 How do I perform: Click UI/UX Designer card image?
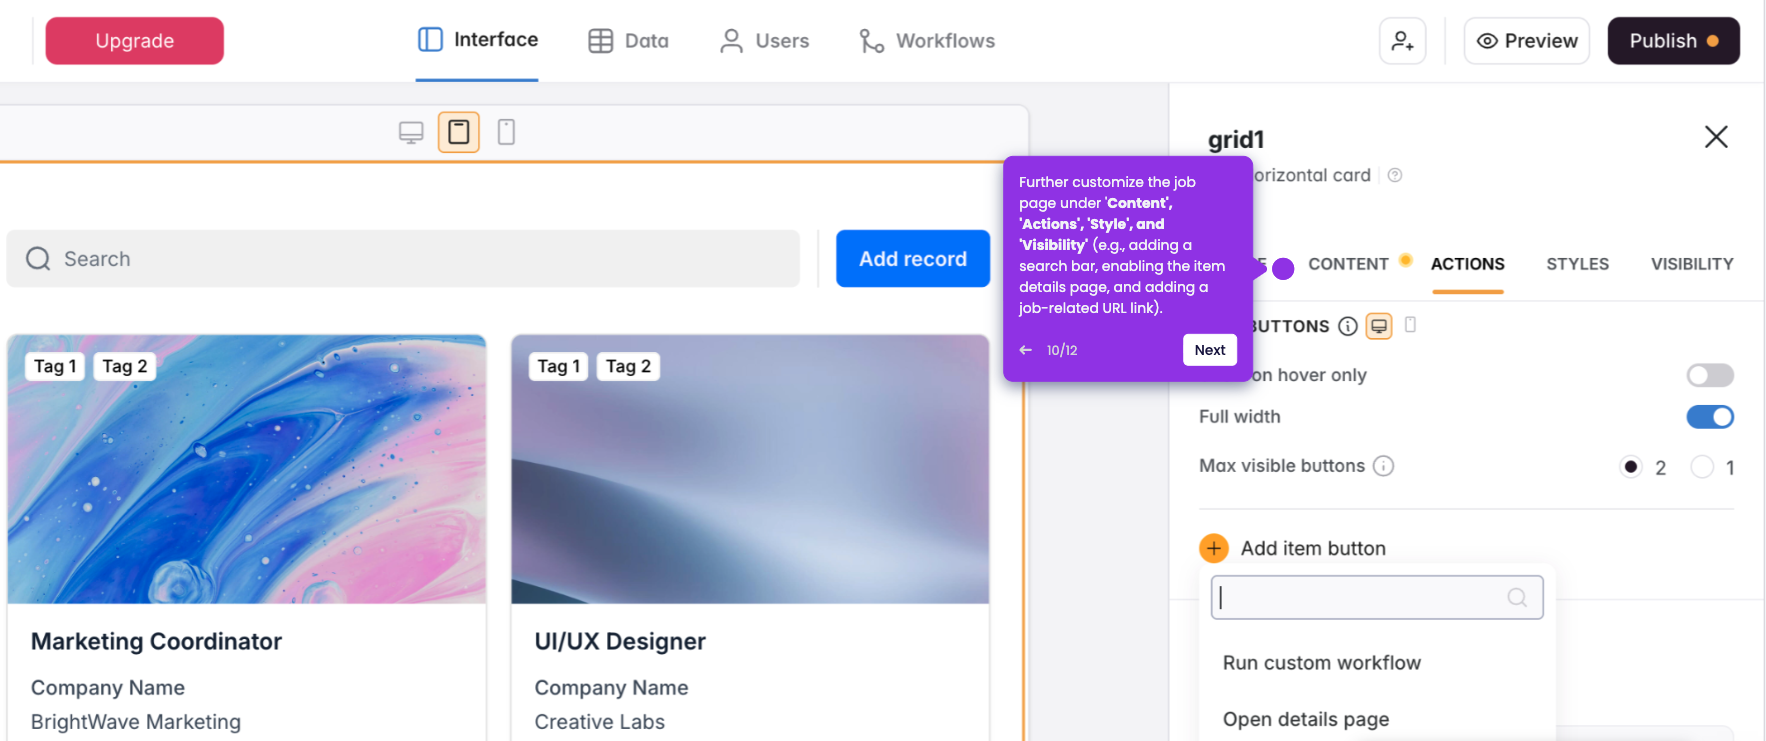[x=750, y=470]
